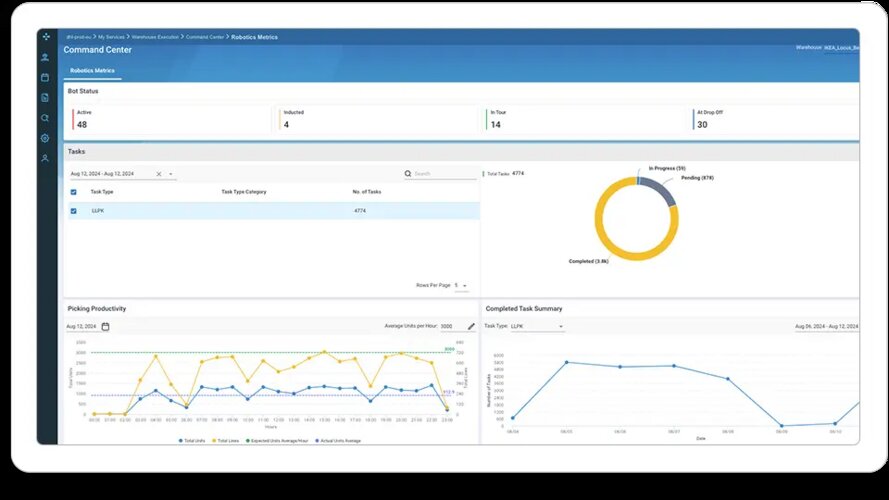The image size is (889, 500).
Task: Select the Robotics Metrics tab
Action: [x=92, y=71]
